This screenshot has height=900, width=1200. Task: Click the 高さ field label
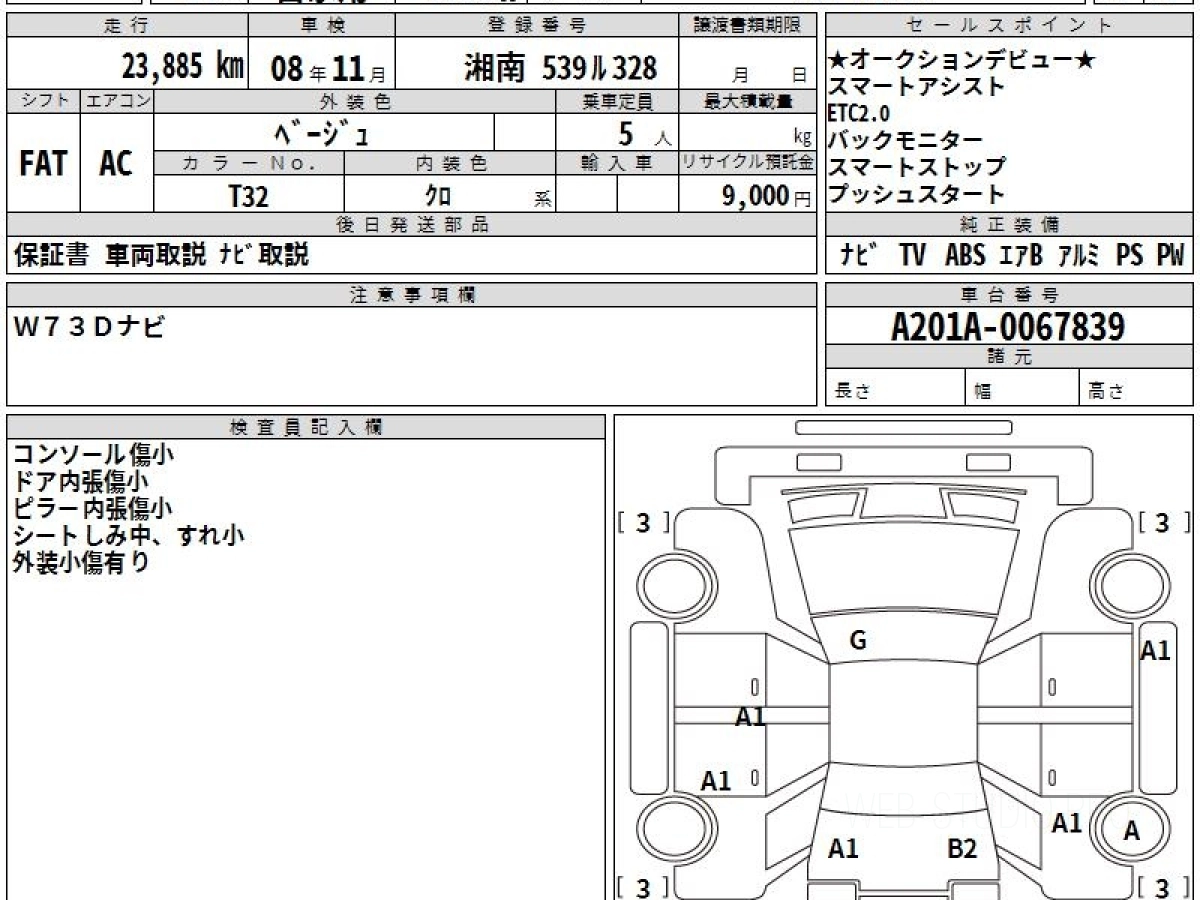point(1106,391)
